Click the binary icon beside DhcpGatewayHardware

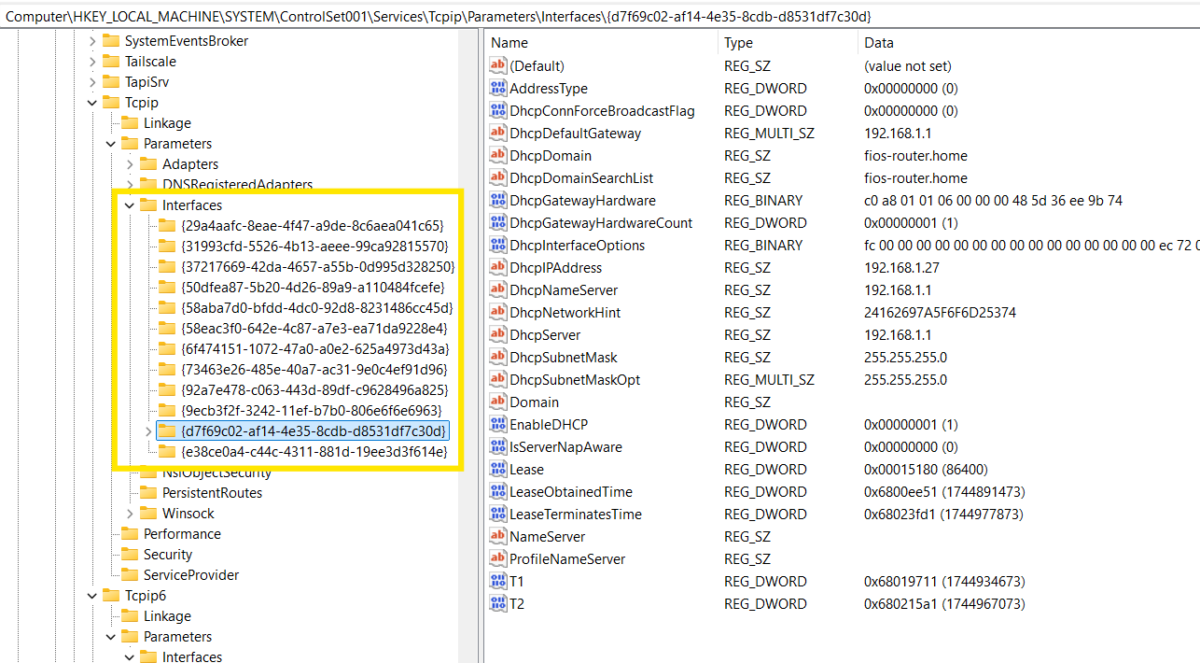click(497, 200)
